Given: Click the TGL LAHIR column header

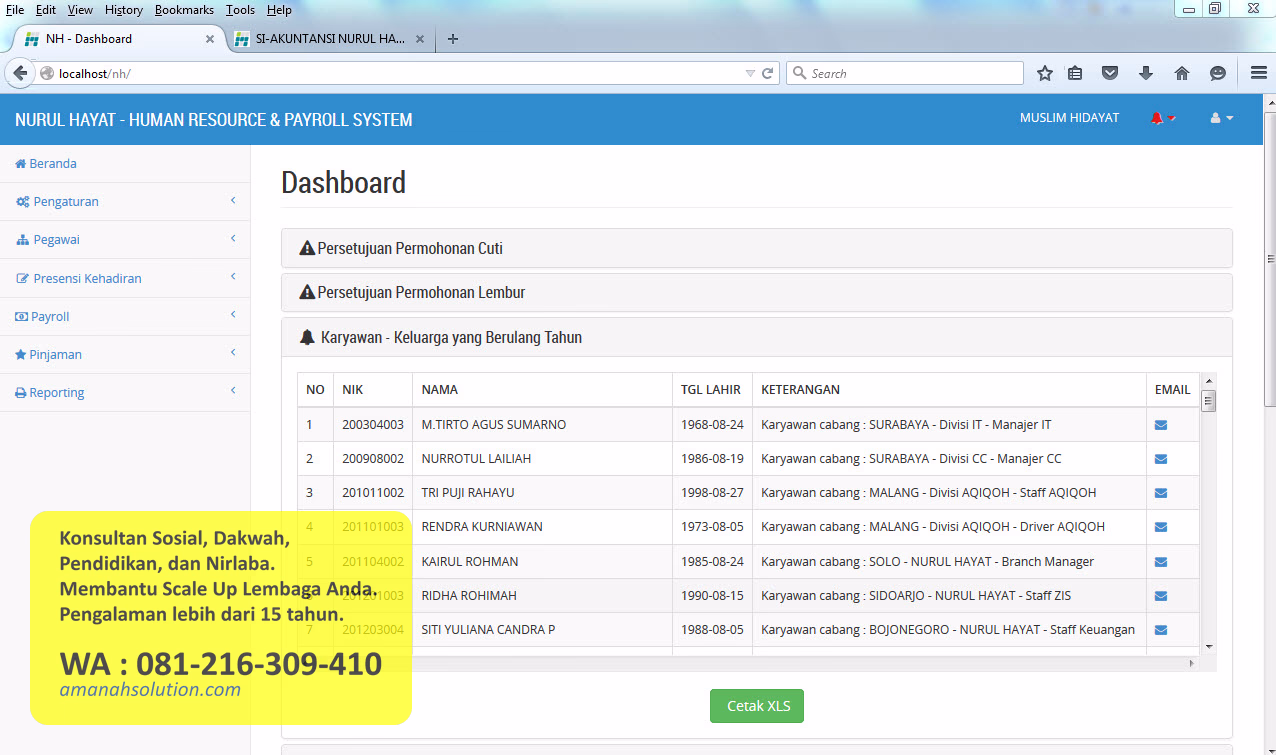Looking at the screenshot, I should (x=711, y=390).
